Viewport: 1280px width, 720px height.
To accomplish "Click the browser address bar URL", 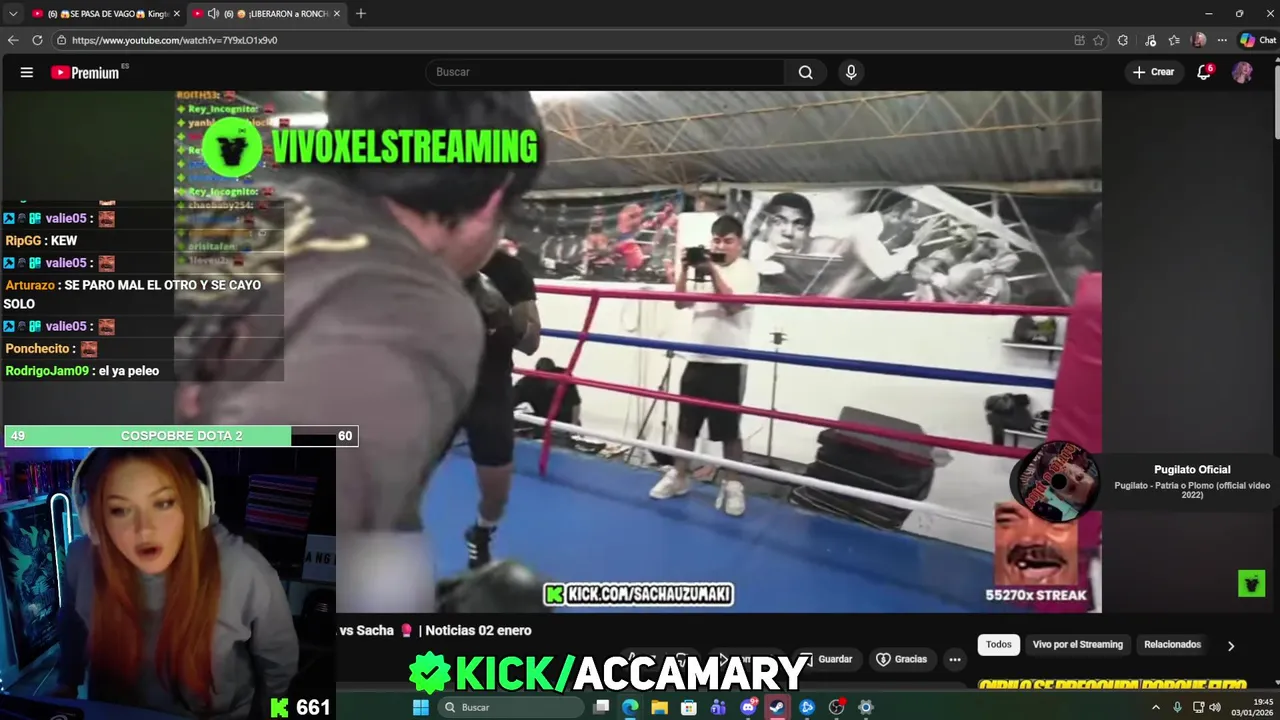I will point(174,40).
